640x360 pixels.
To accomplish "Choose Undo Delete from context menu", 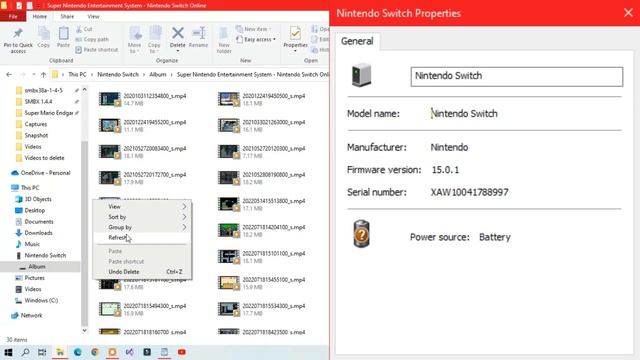I will 143,272.
